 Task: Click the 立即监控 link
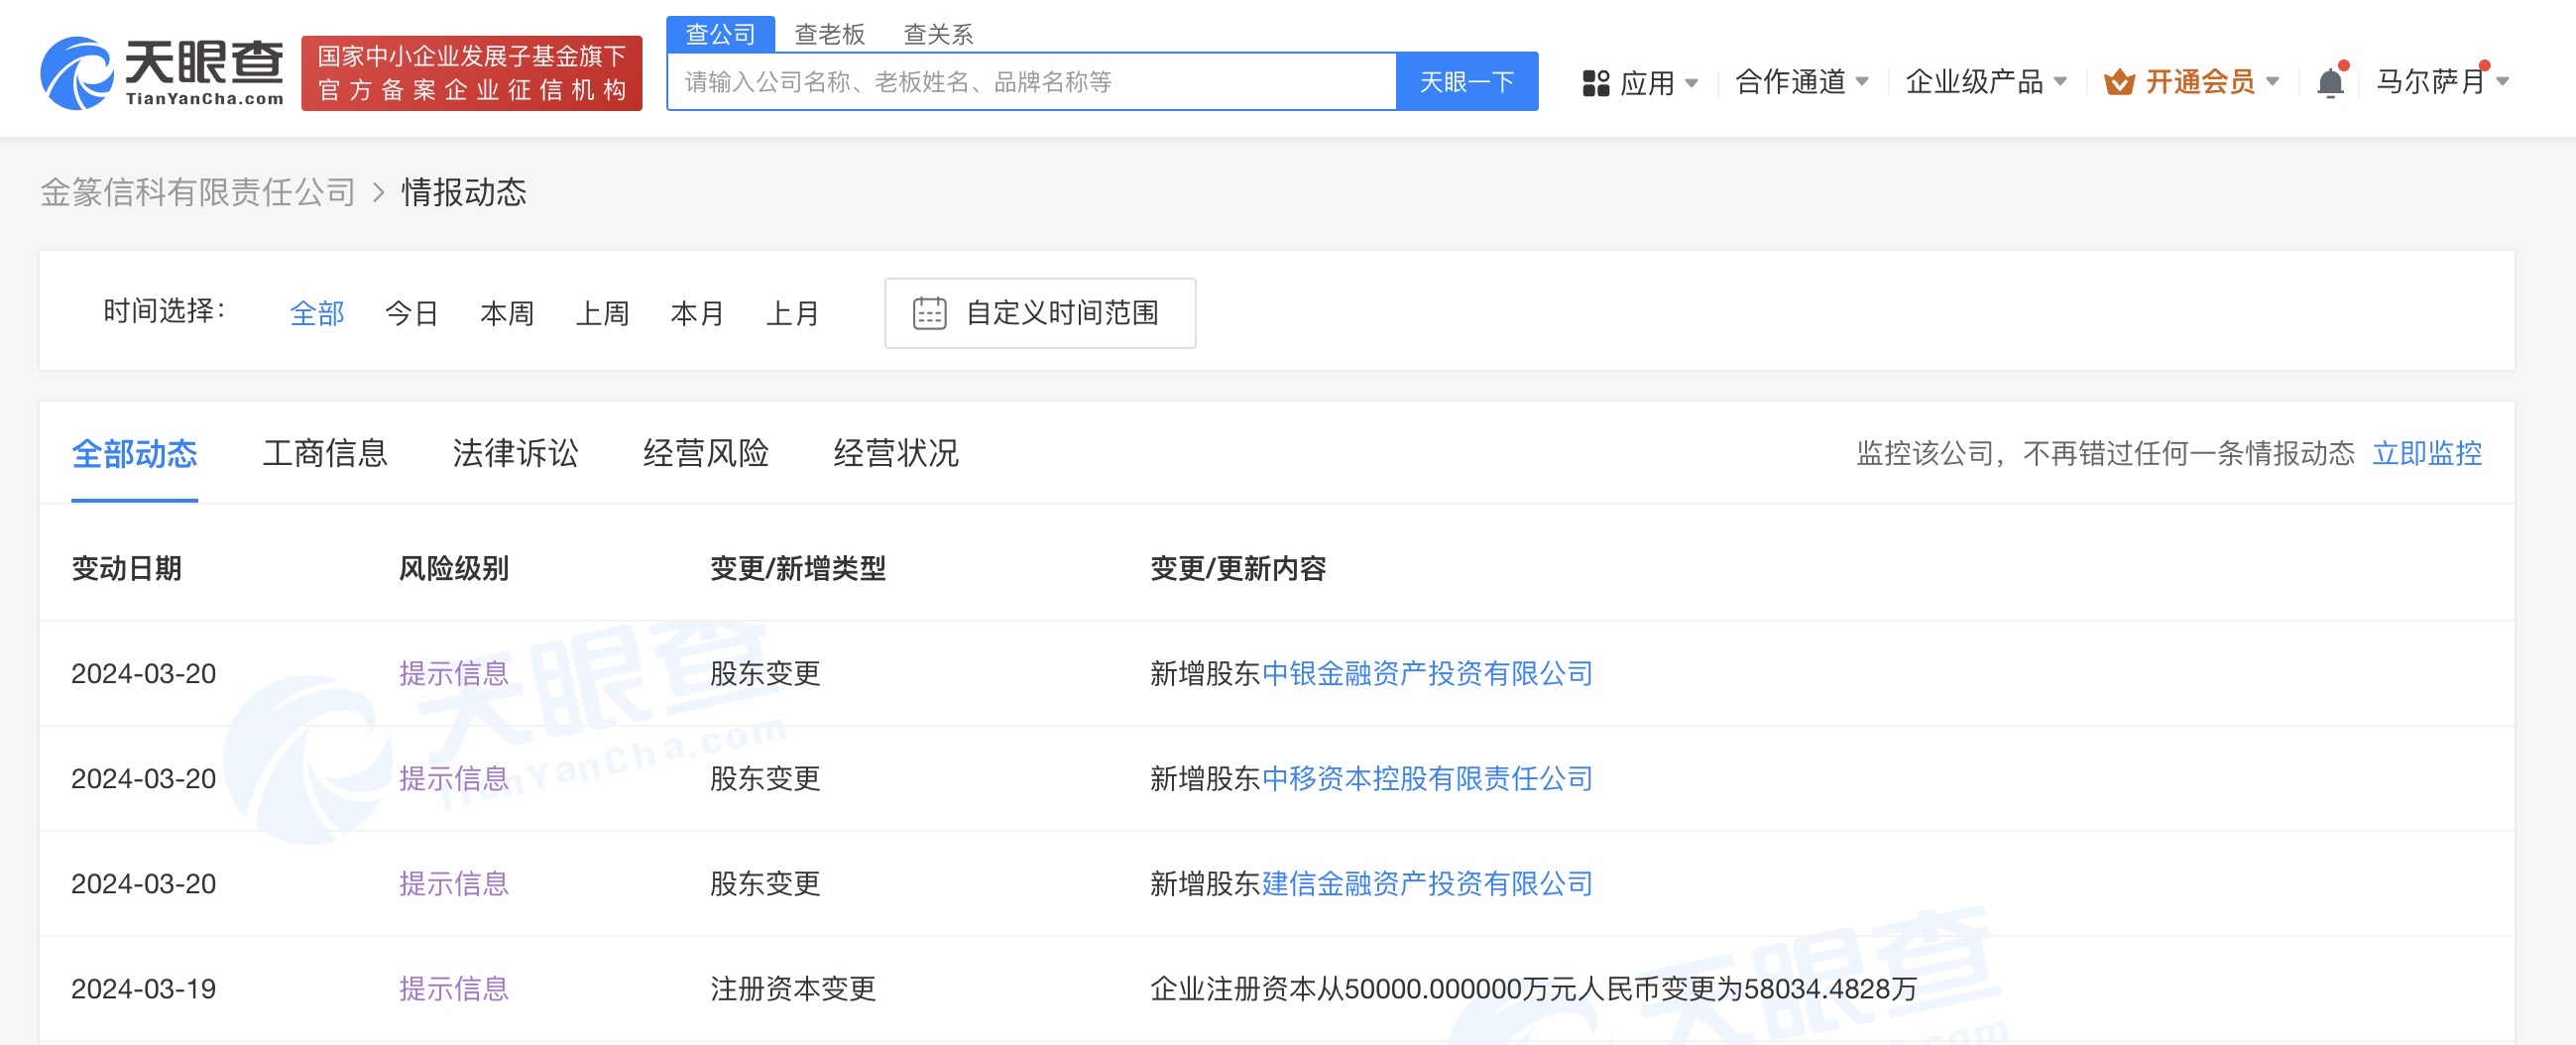[x=2426, y=453]
